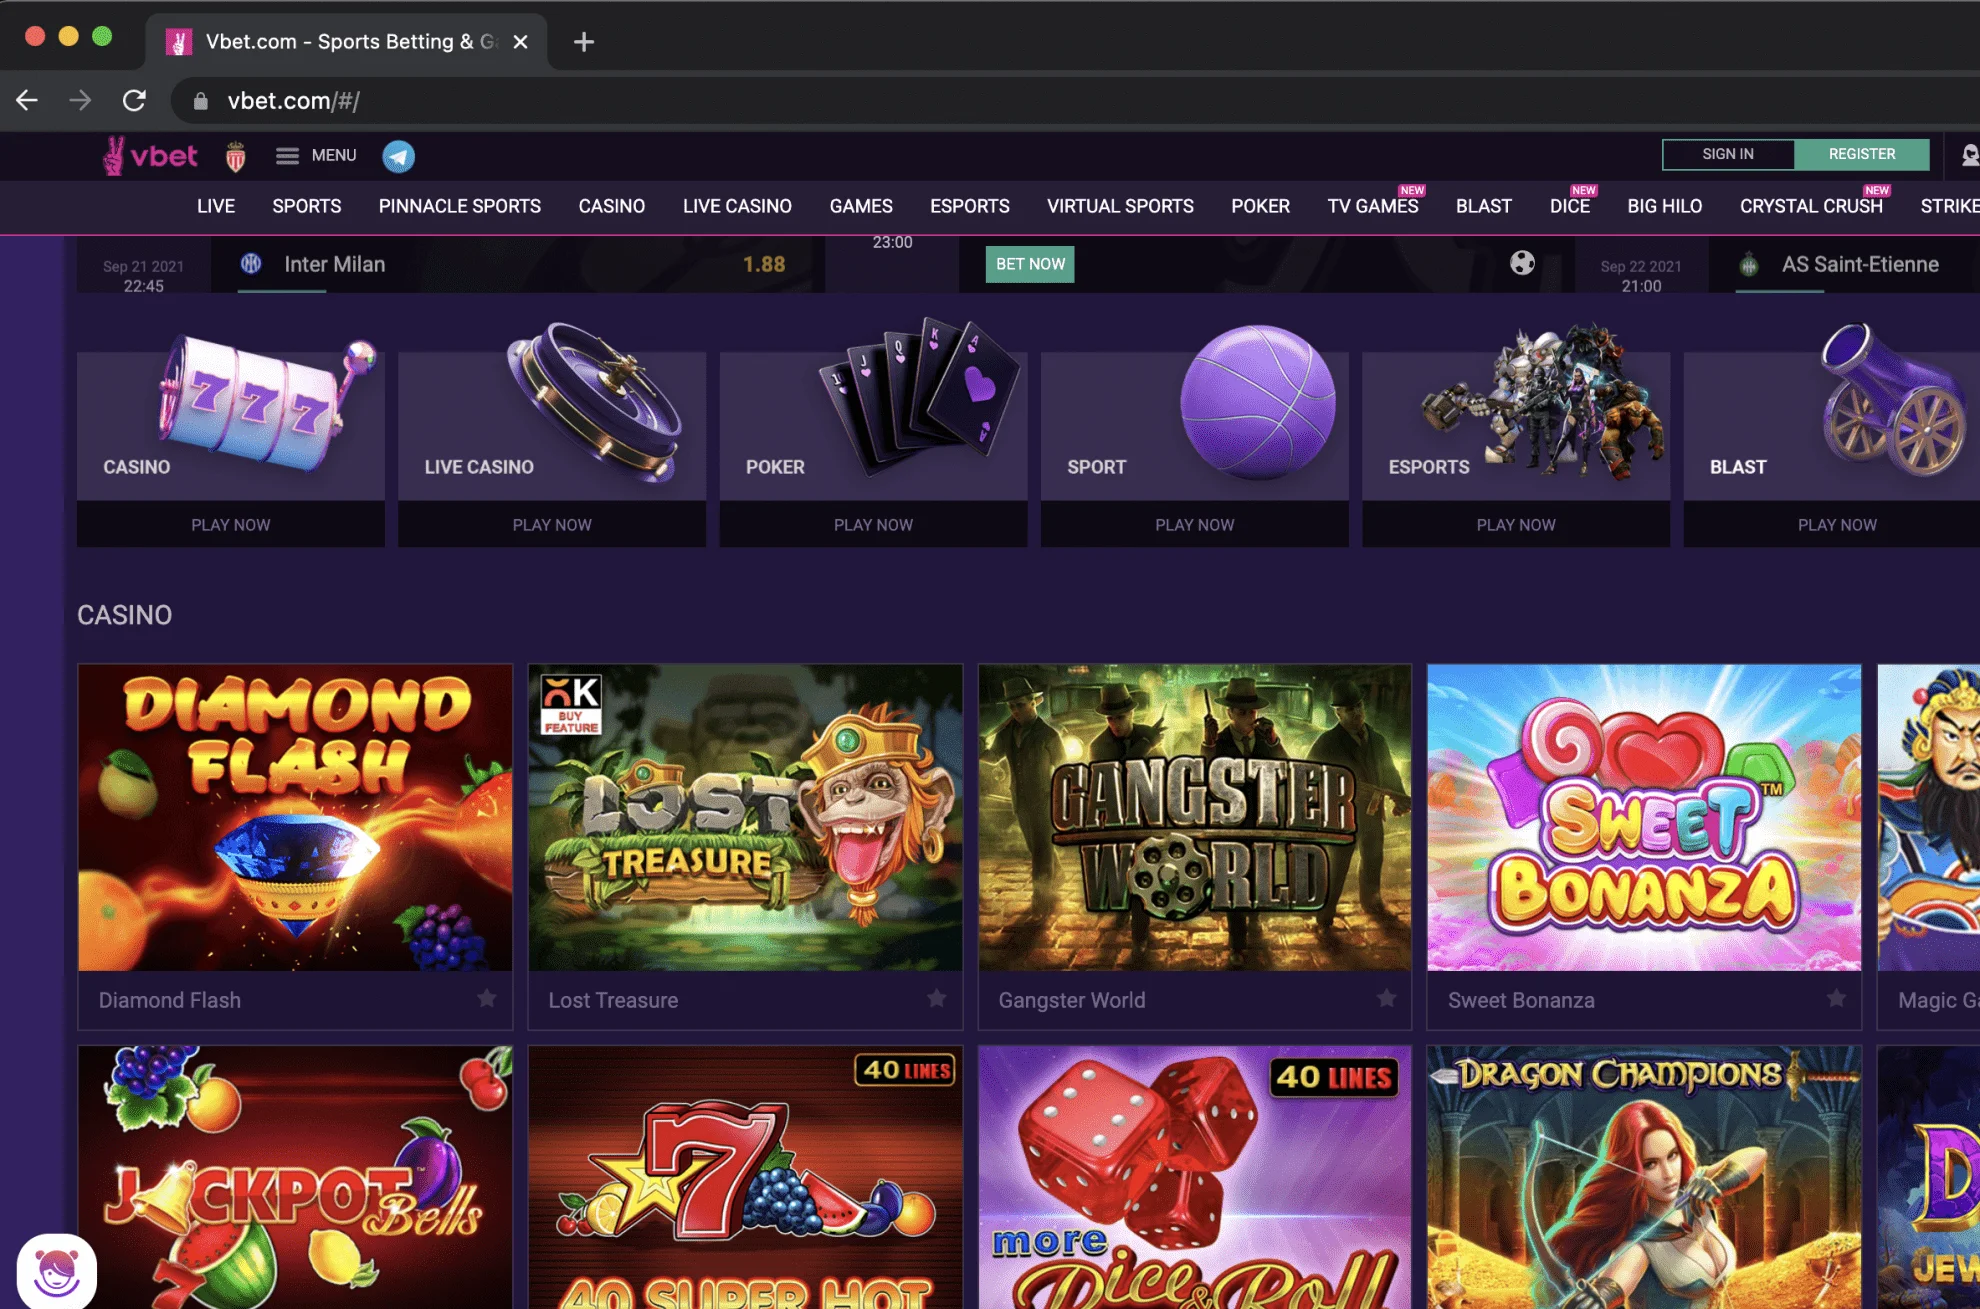Switch to LIVE CASINO in the navigation bar
The width and height of the screenshot is (1980, 1309).
pos(737,206)
